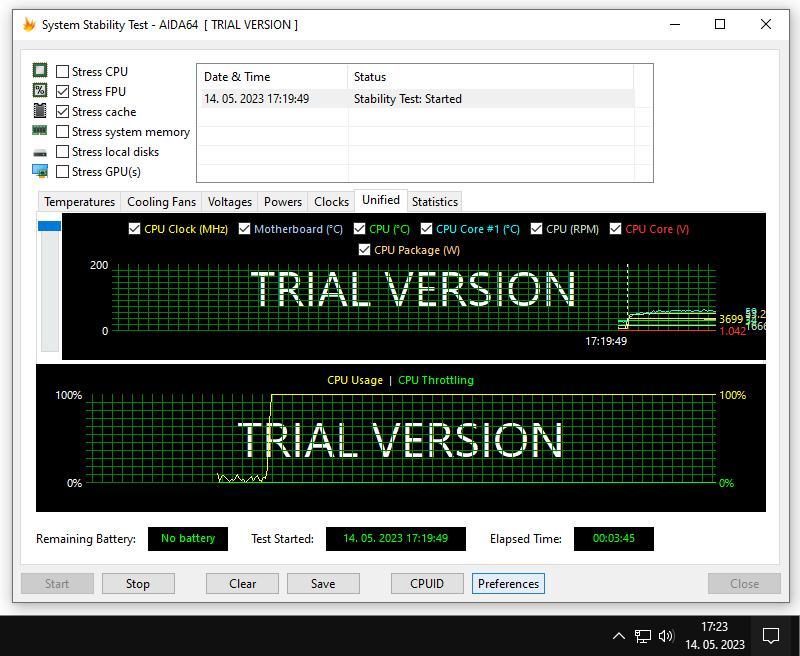Toggle CPU Clock (MHz) graph checkbox

[135, 229]
